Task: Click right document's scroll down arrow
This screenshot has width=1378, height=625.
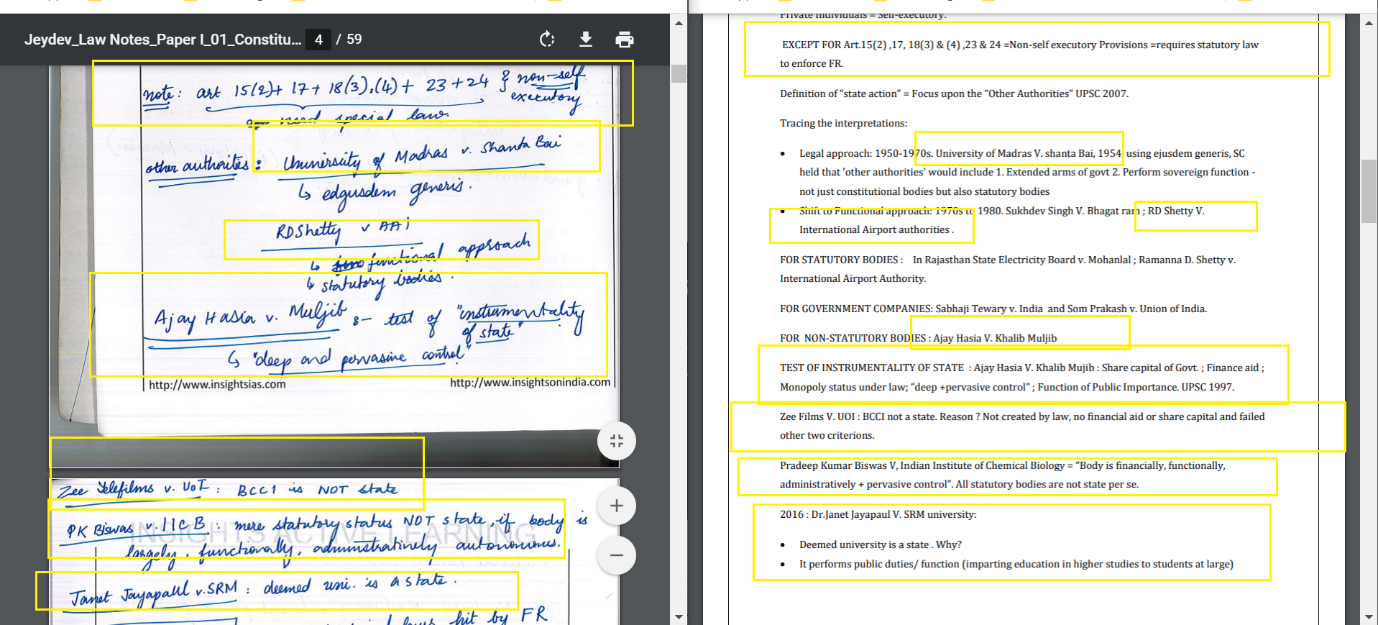Action: coord(1369,616)
